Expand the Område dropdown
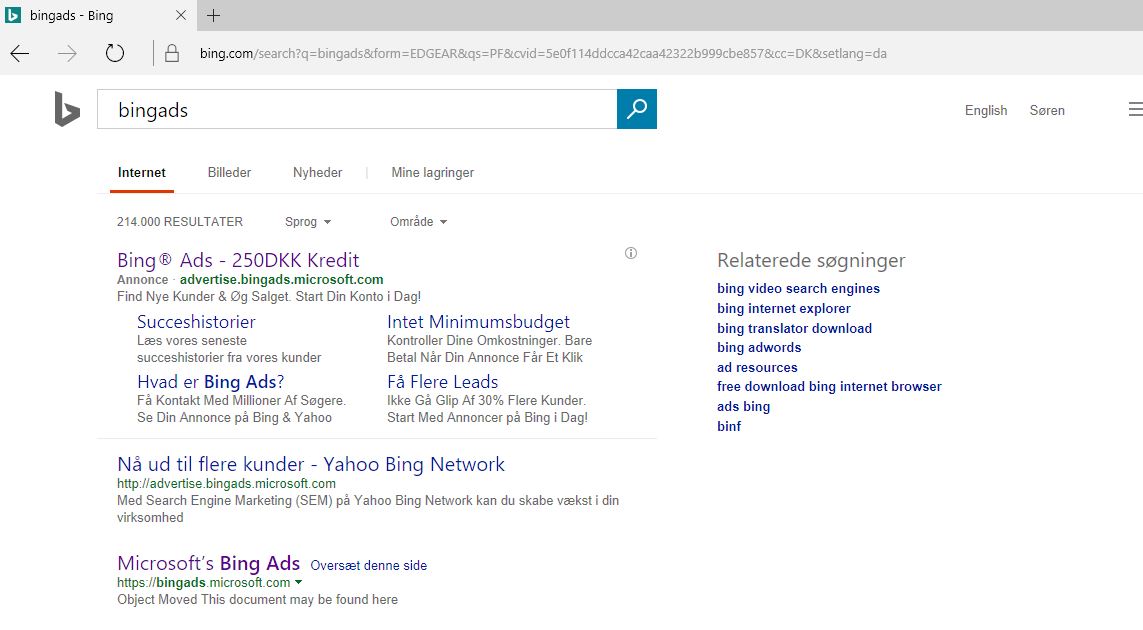Image resolution: width=1143 pixels, height=630 pixels. coord(418,222)
